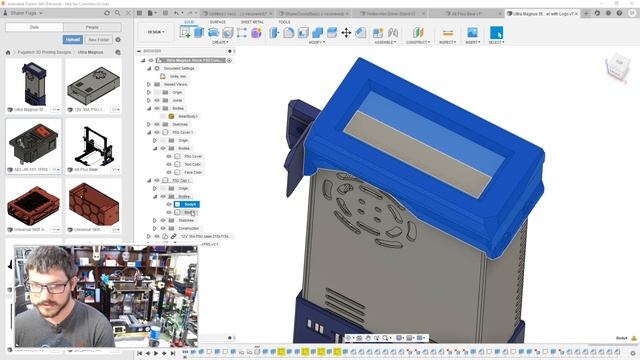Expand the Named Views node
This screenshot has width=640, height=360.
tap(149, 84)
